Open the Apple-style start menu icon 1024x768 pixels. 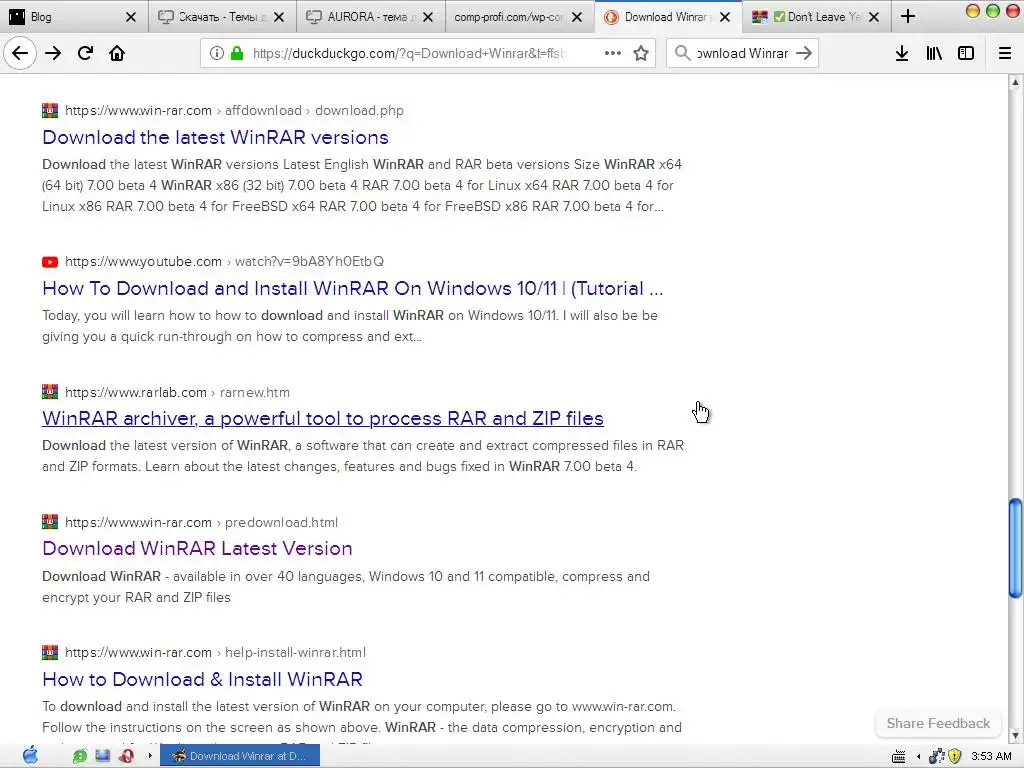click(x=30, y=756)
